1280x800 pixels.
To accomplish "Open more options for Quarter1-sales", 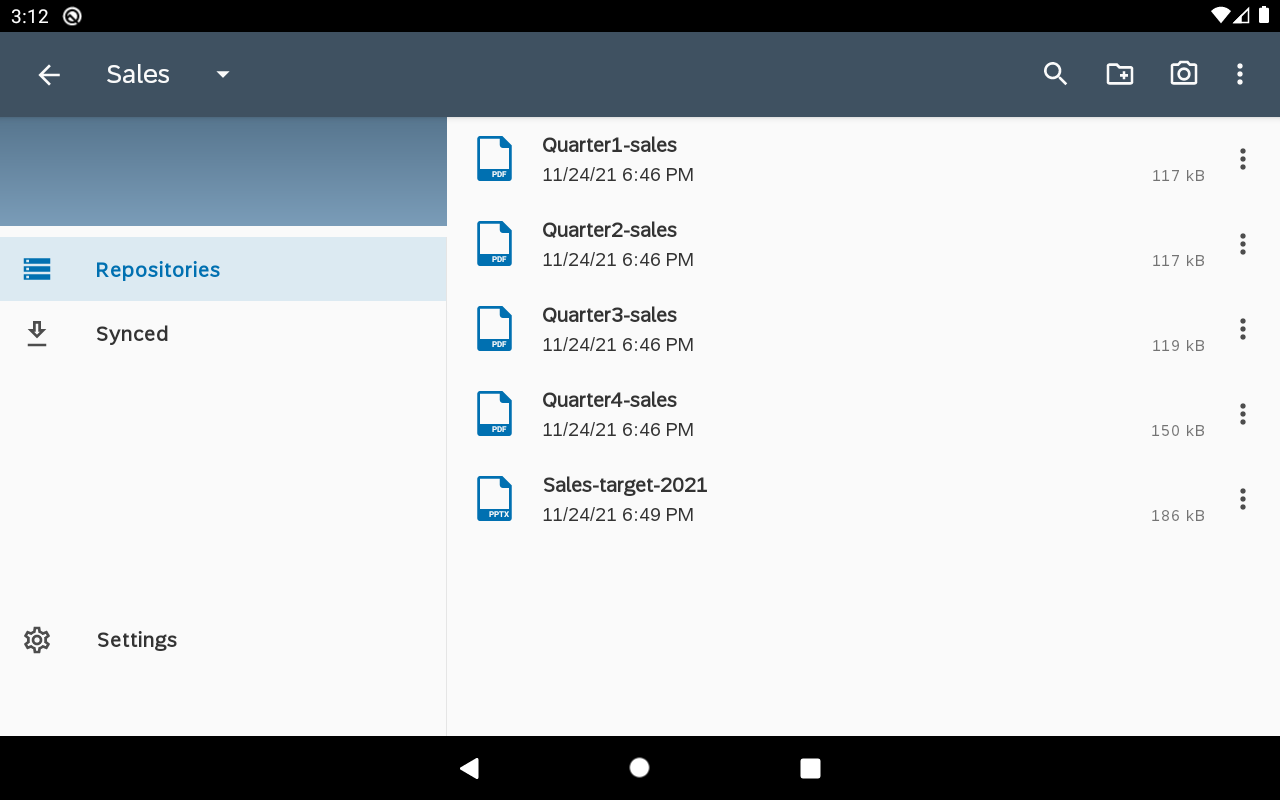I will [x=1243, y=159].
